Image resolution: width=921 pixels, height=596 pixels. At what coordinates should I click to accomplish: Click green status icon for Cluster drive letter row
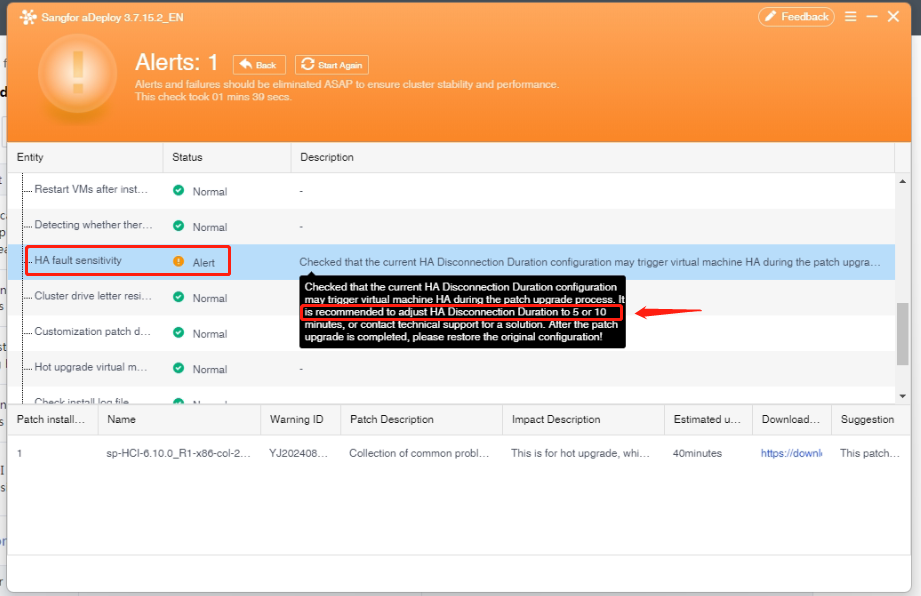click(179, 297)
